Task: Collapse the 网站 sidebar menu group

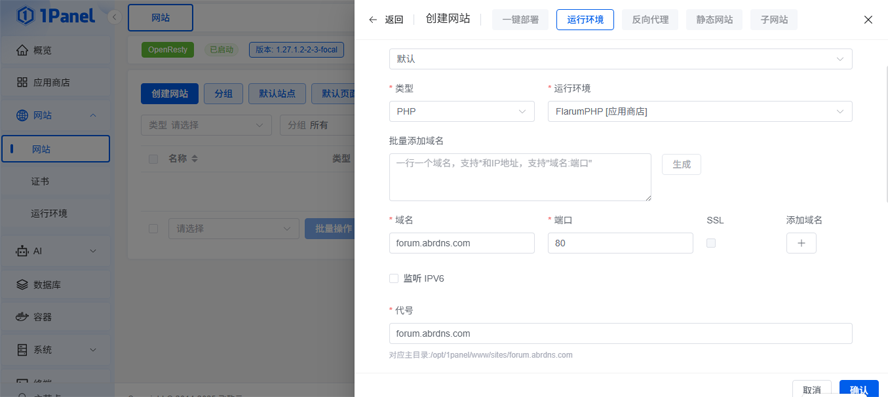Action: click(x=93, y=116)
